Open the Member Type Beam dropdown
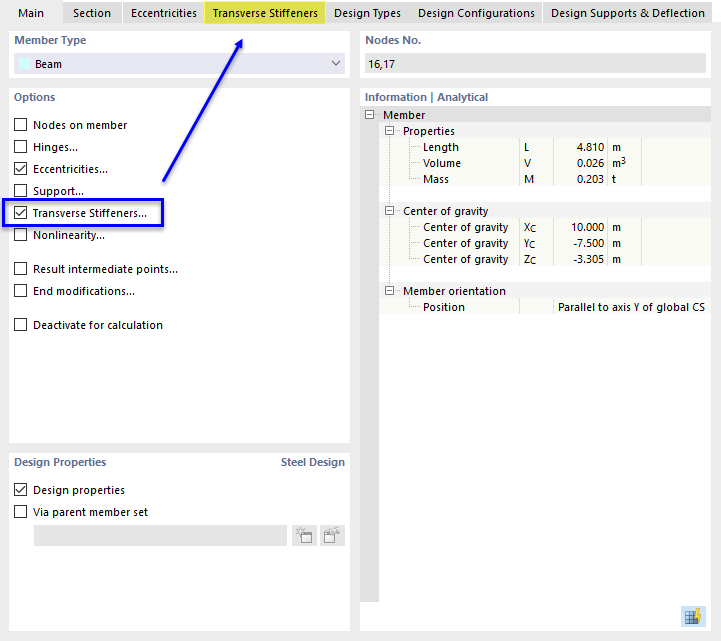 click(179, 63)
